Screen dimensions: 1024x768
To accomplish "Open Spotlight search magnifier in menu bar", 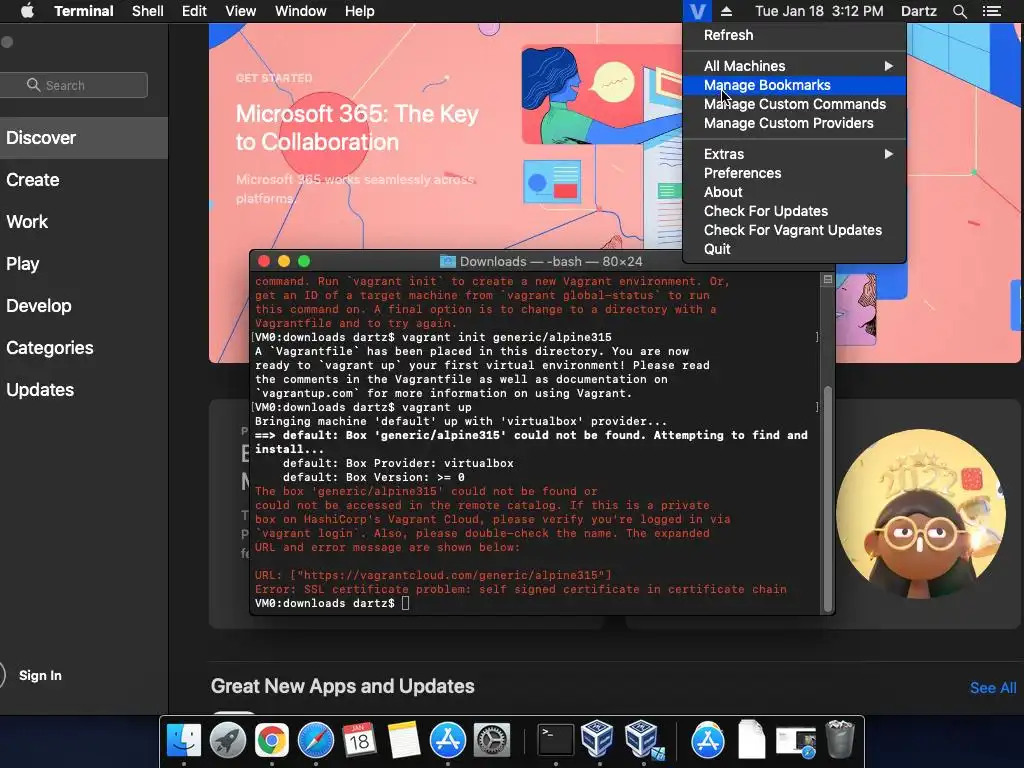I will tap(959, 11).
